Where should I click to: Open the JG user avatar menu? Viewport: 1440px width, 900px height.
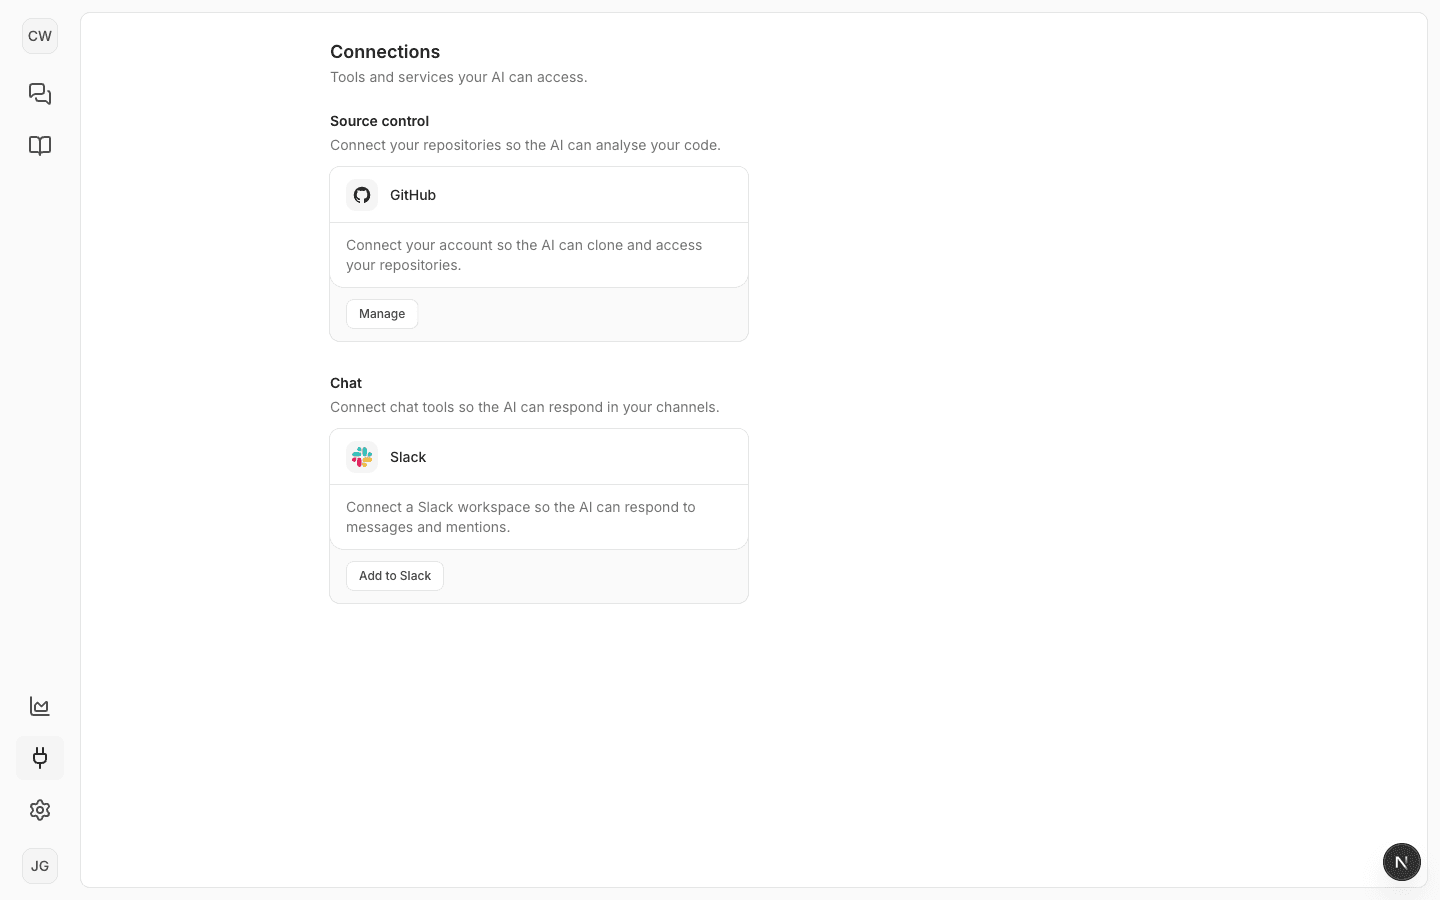point(40,866)
